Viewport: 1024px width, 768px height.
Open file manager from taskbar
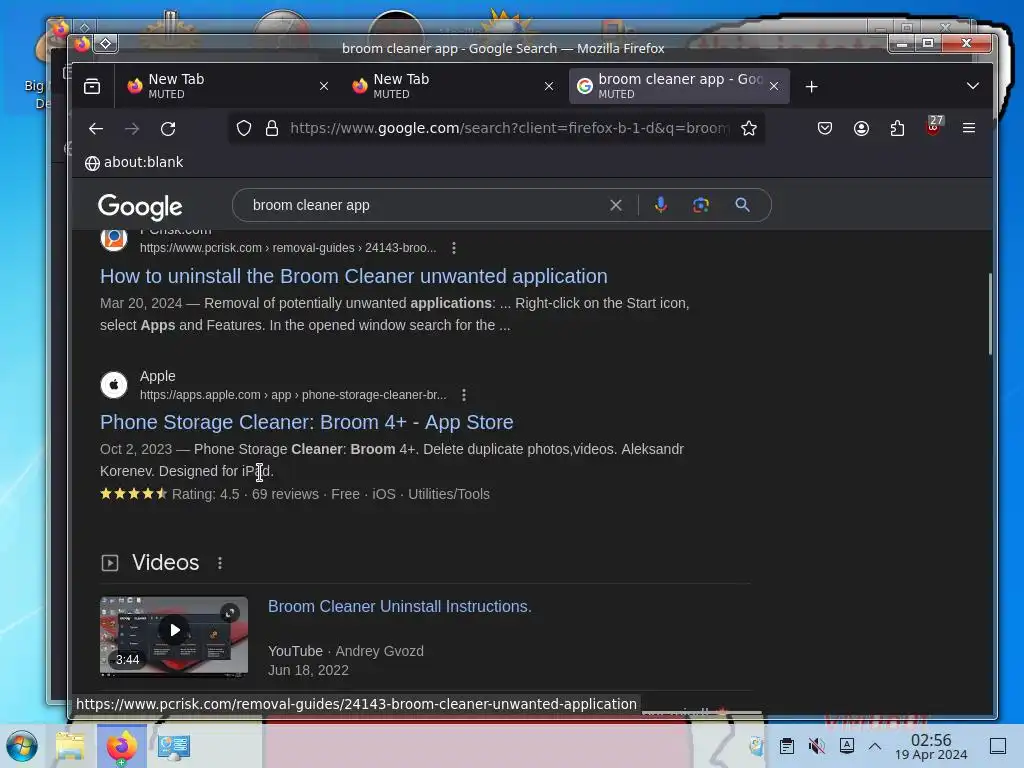pyautogui.click(x=71, y=746)
